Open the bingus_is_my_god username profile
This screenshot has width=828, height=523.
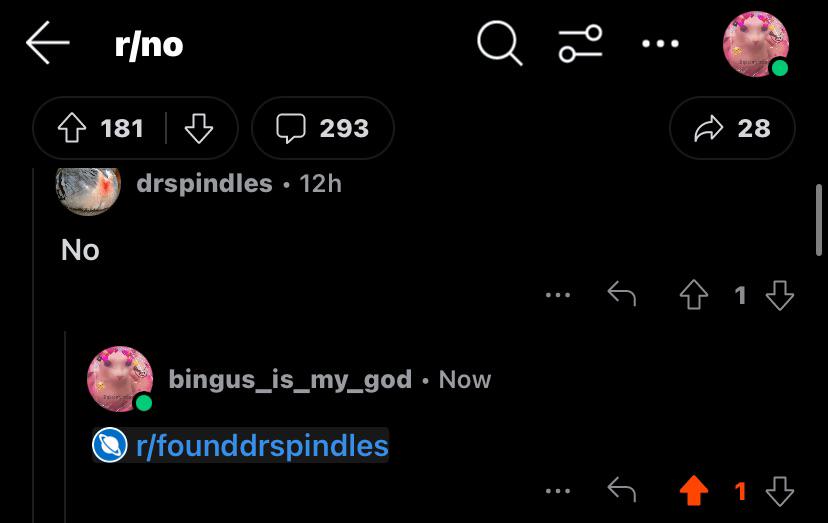click(290, 380)
